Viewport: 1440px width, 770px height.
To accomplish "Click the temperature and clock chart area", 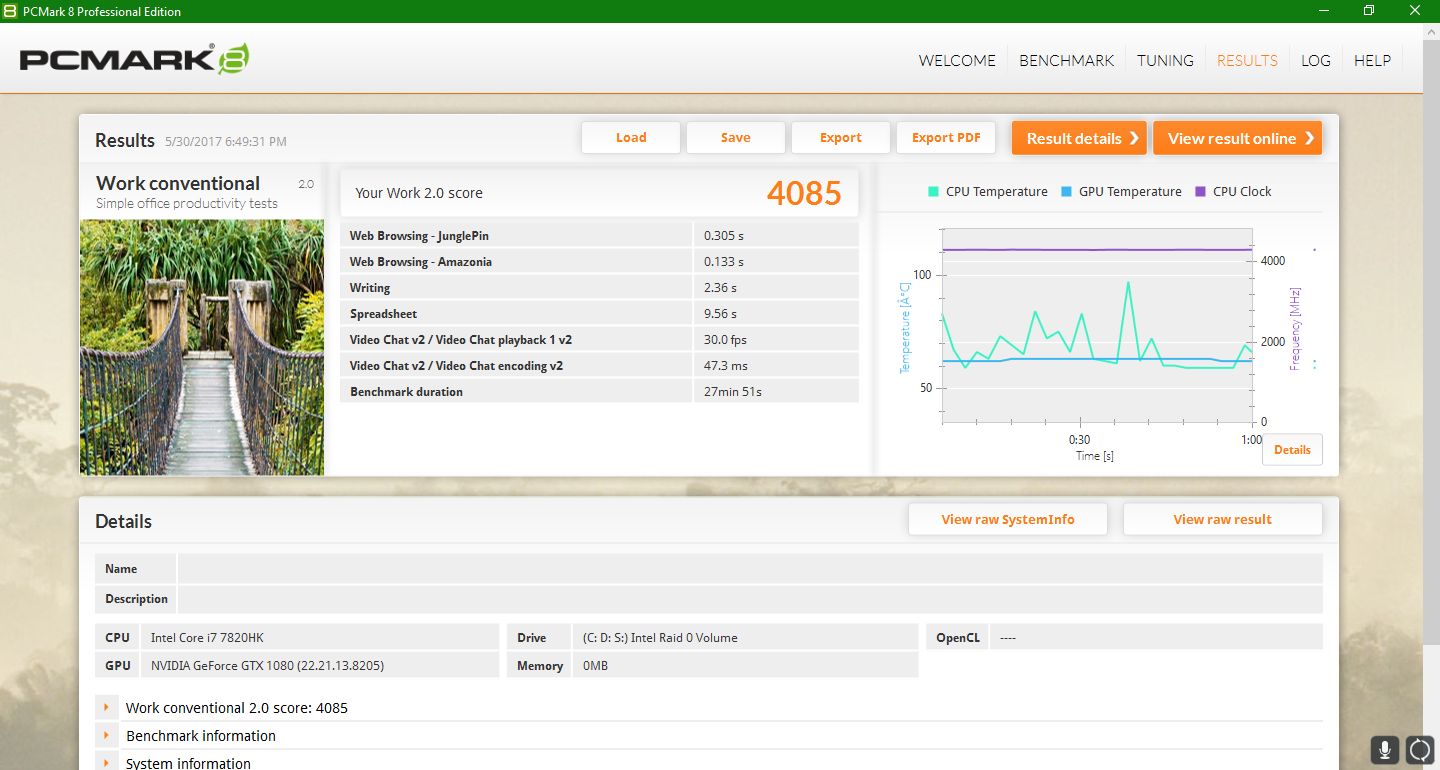I will point(1097,325).
